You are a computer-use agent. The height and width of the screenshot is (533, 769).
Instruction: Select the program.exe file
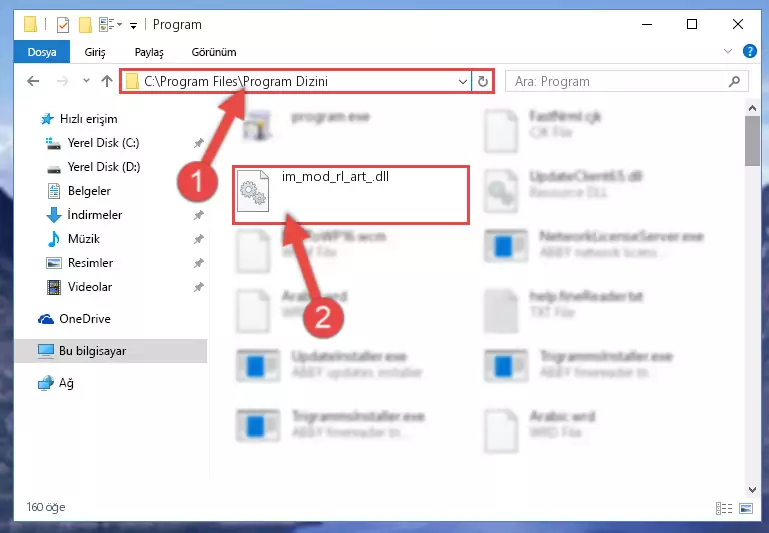point(307,124)
